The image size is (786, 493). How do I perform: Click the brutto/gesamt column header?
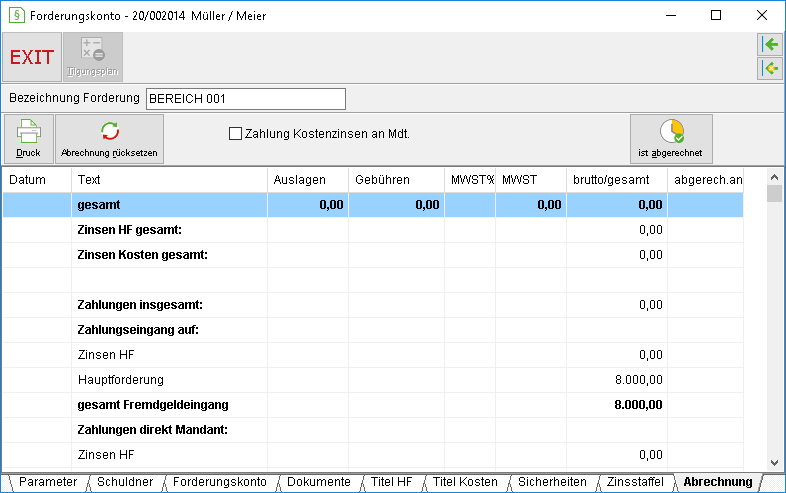pyautogui.click(x=617, y=180)
